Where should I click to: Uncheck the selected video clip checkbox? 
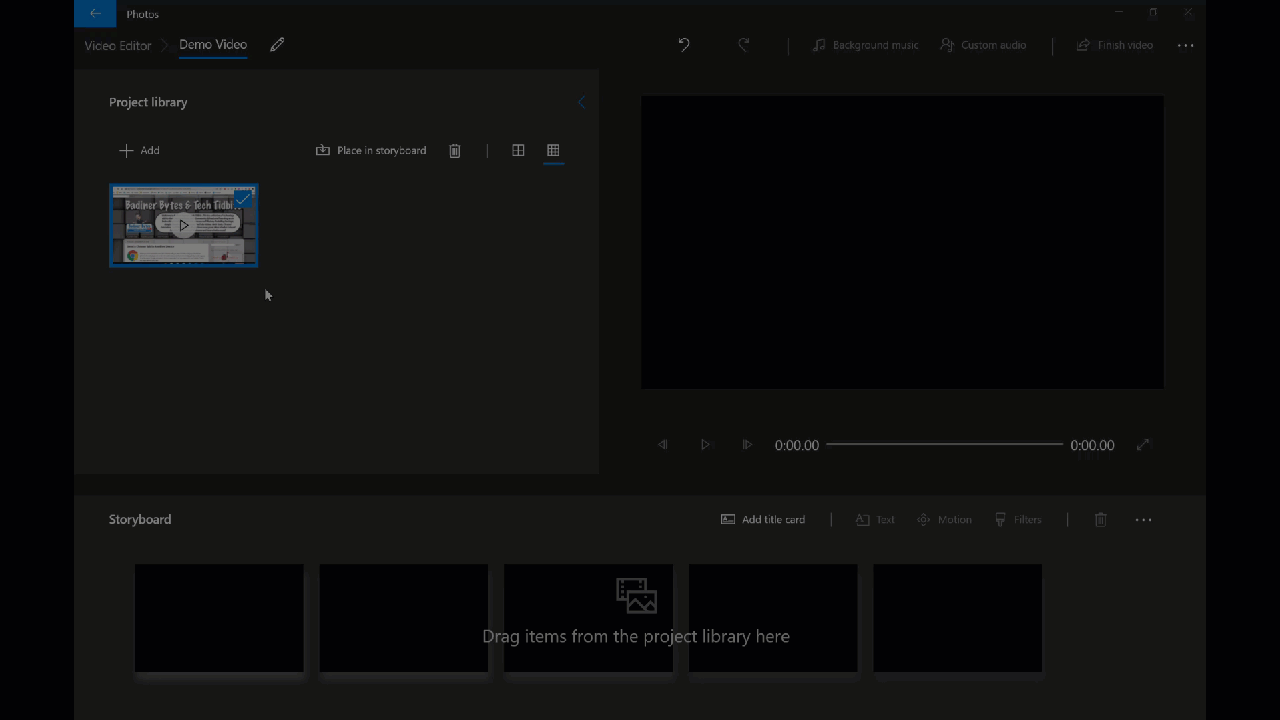pyautogui.click(x=244, y=197)
